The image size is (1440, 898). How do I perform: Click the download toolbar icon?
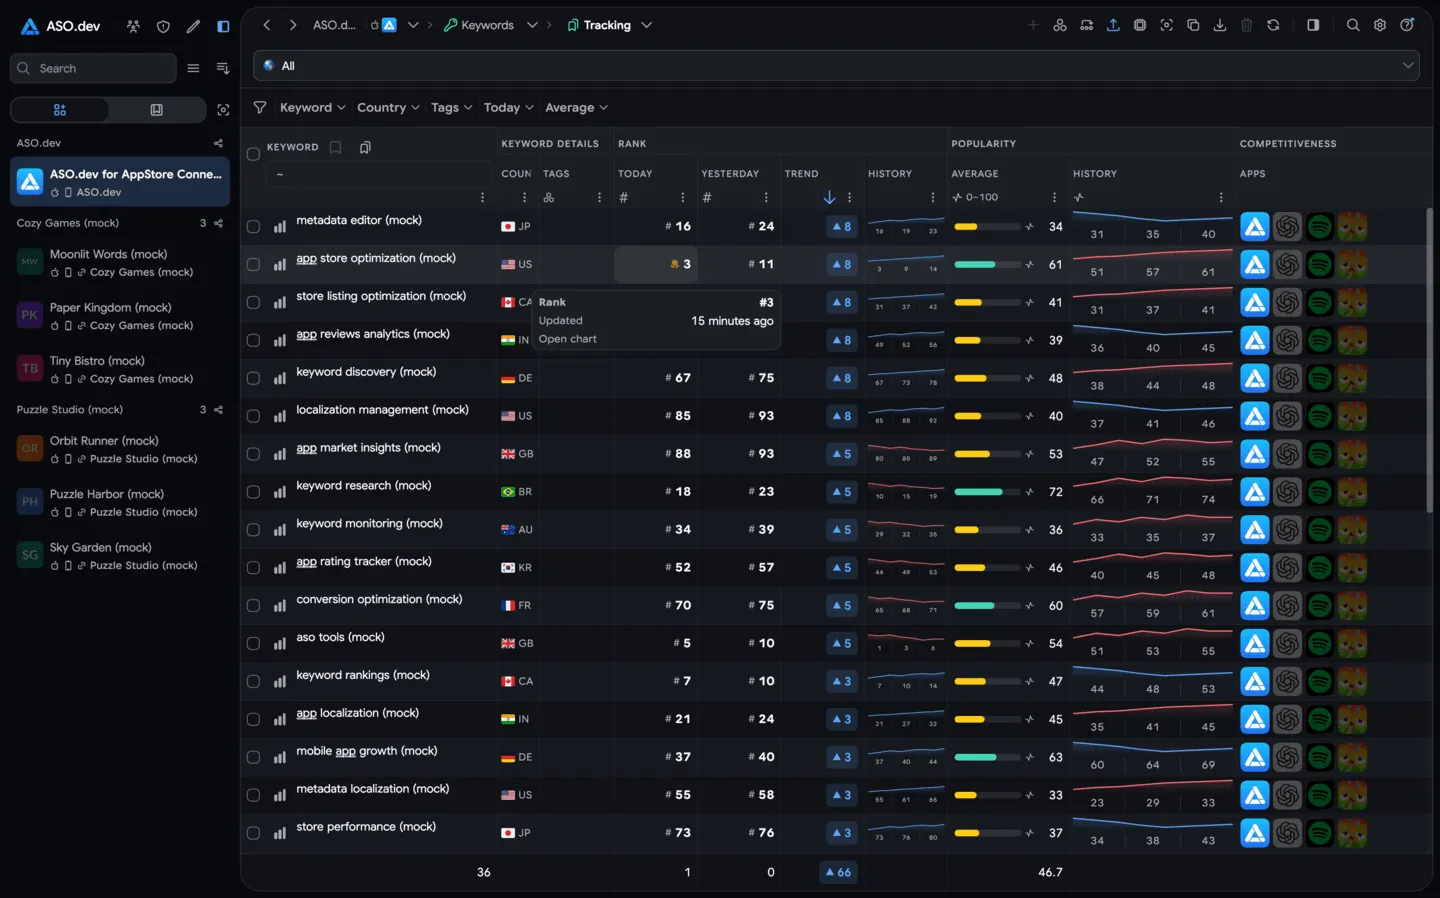(x=1220, y=25)
